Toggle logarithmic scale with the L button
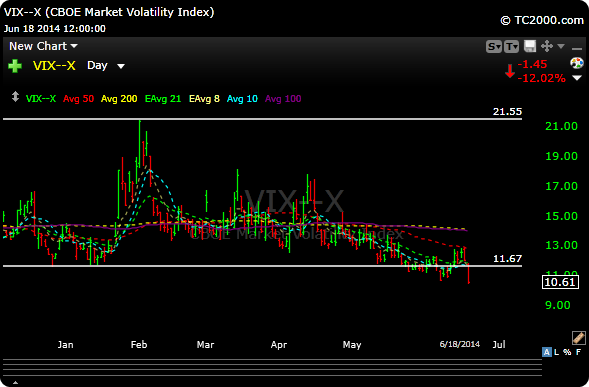Viewport: 589px width, 387px height. click(556, 352)
